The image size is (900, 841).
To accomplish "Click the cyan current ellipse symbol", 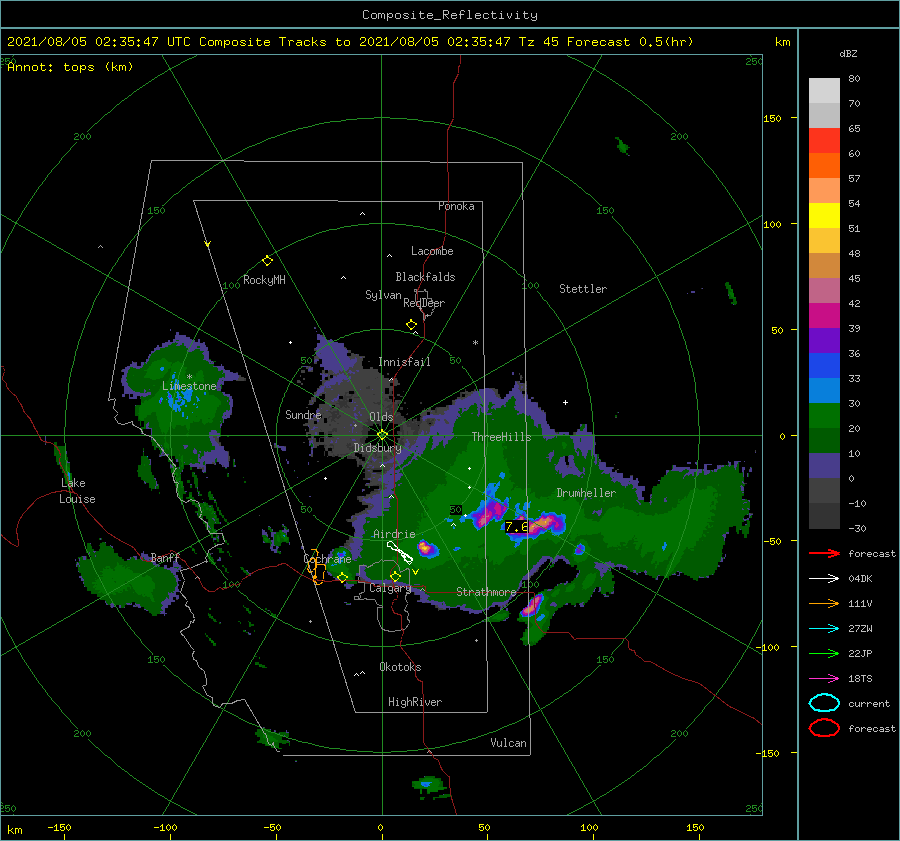I will pos(824,703).
